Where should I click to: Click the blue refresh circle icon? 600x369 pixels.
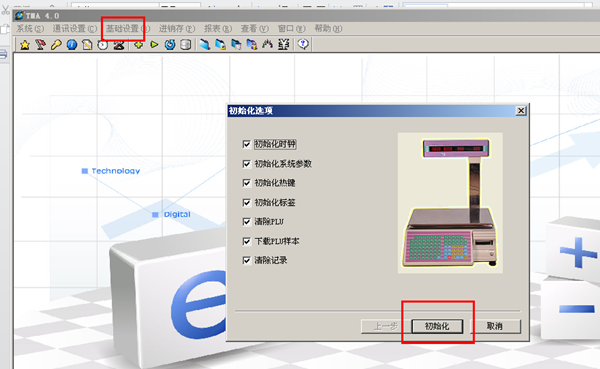[x=170, y=45]
